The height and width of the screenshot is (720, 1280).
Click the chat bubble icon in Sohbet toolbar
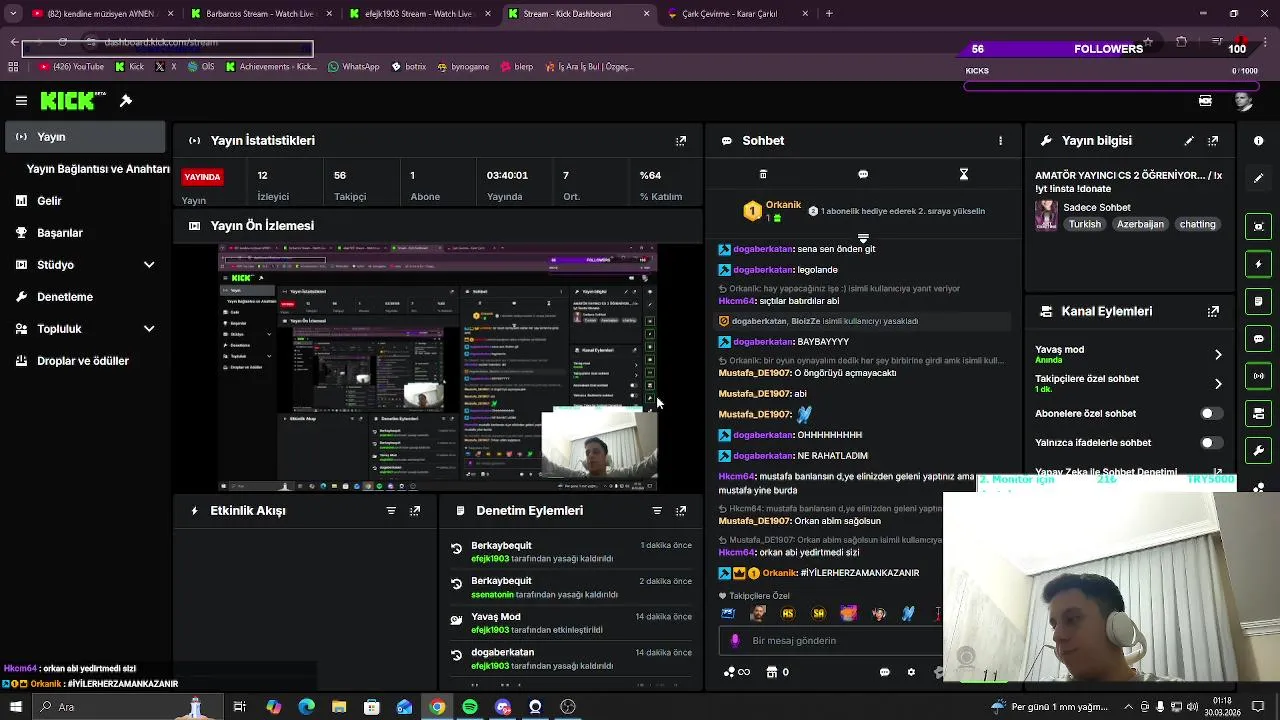tap(863, 174)
